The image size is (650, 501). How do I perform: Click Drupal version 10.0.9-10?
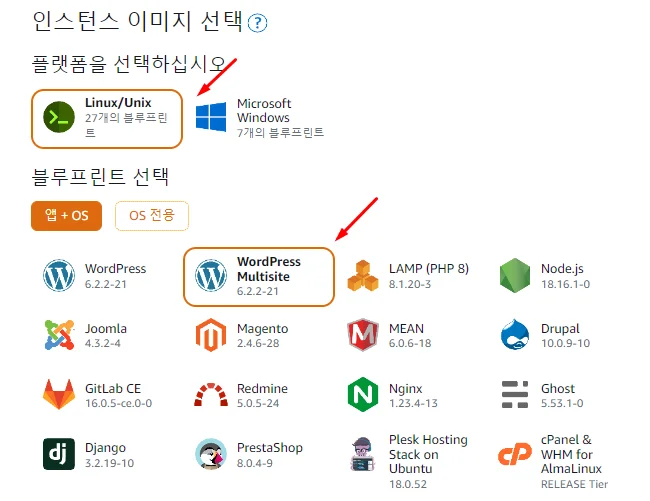[x=565, y=344]
